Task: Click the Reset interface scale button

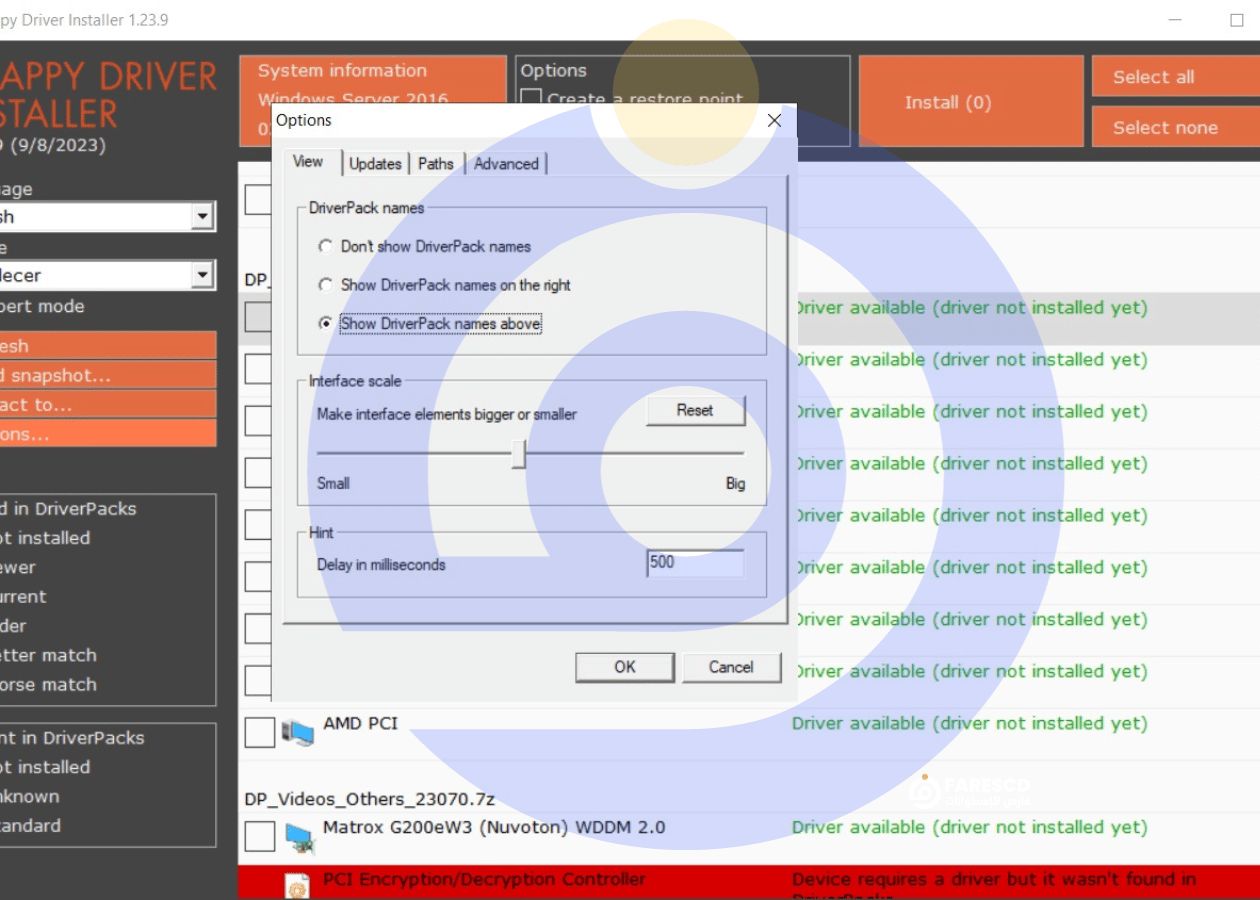Action: pyautogui.click(x=695, y=411)
